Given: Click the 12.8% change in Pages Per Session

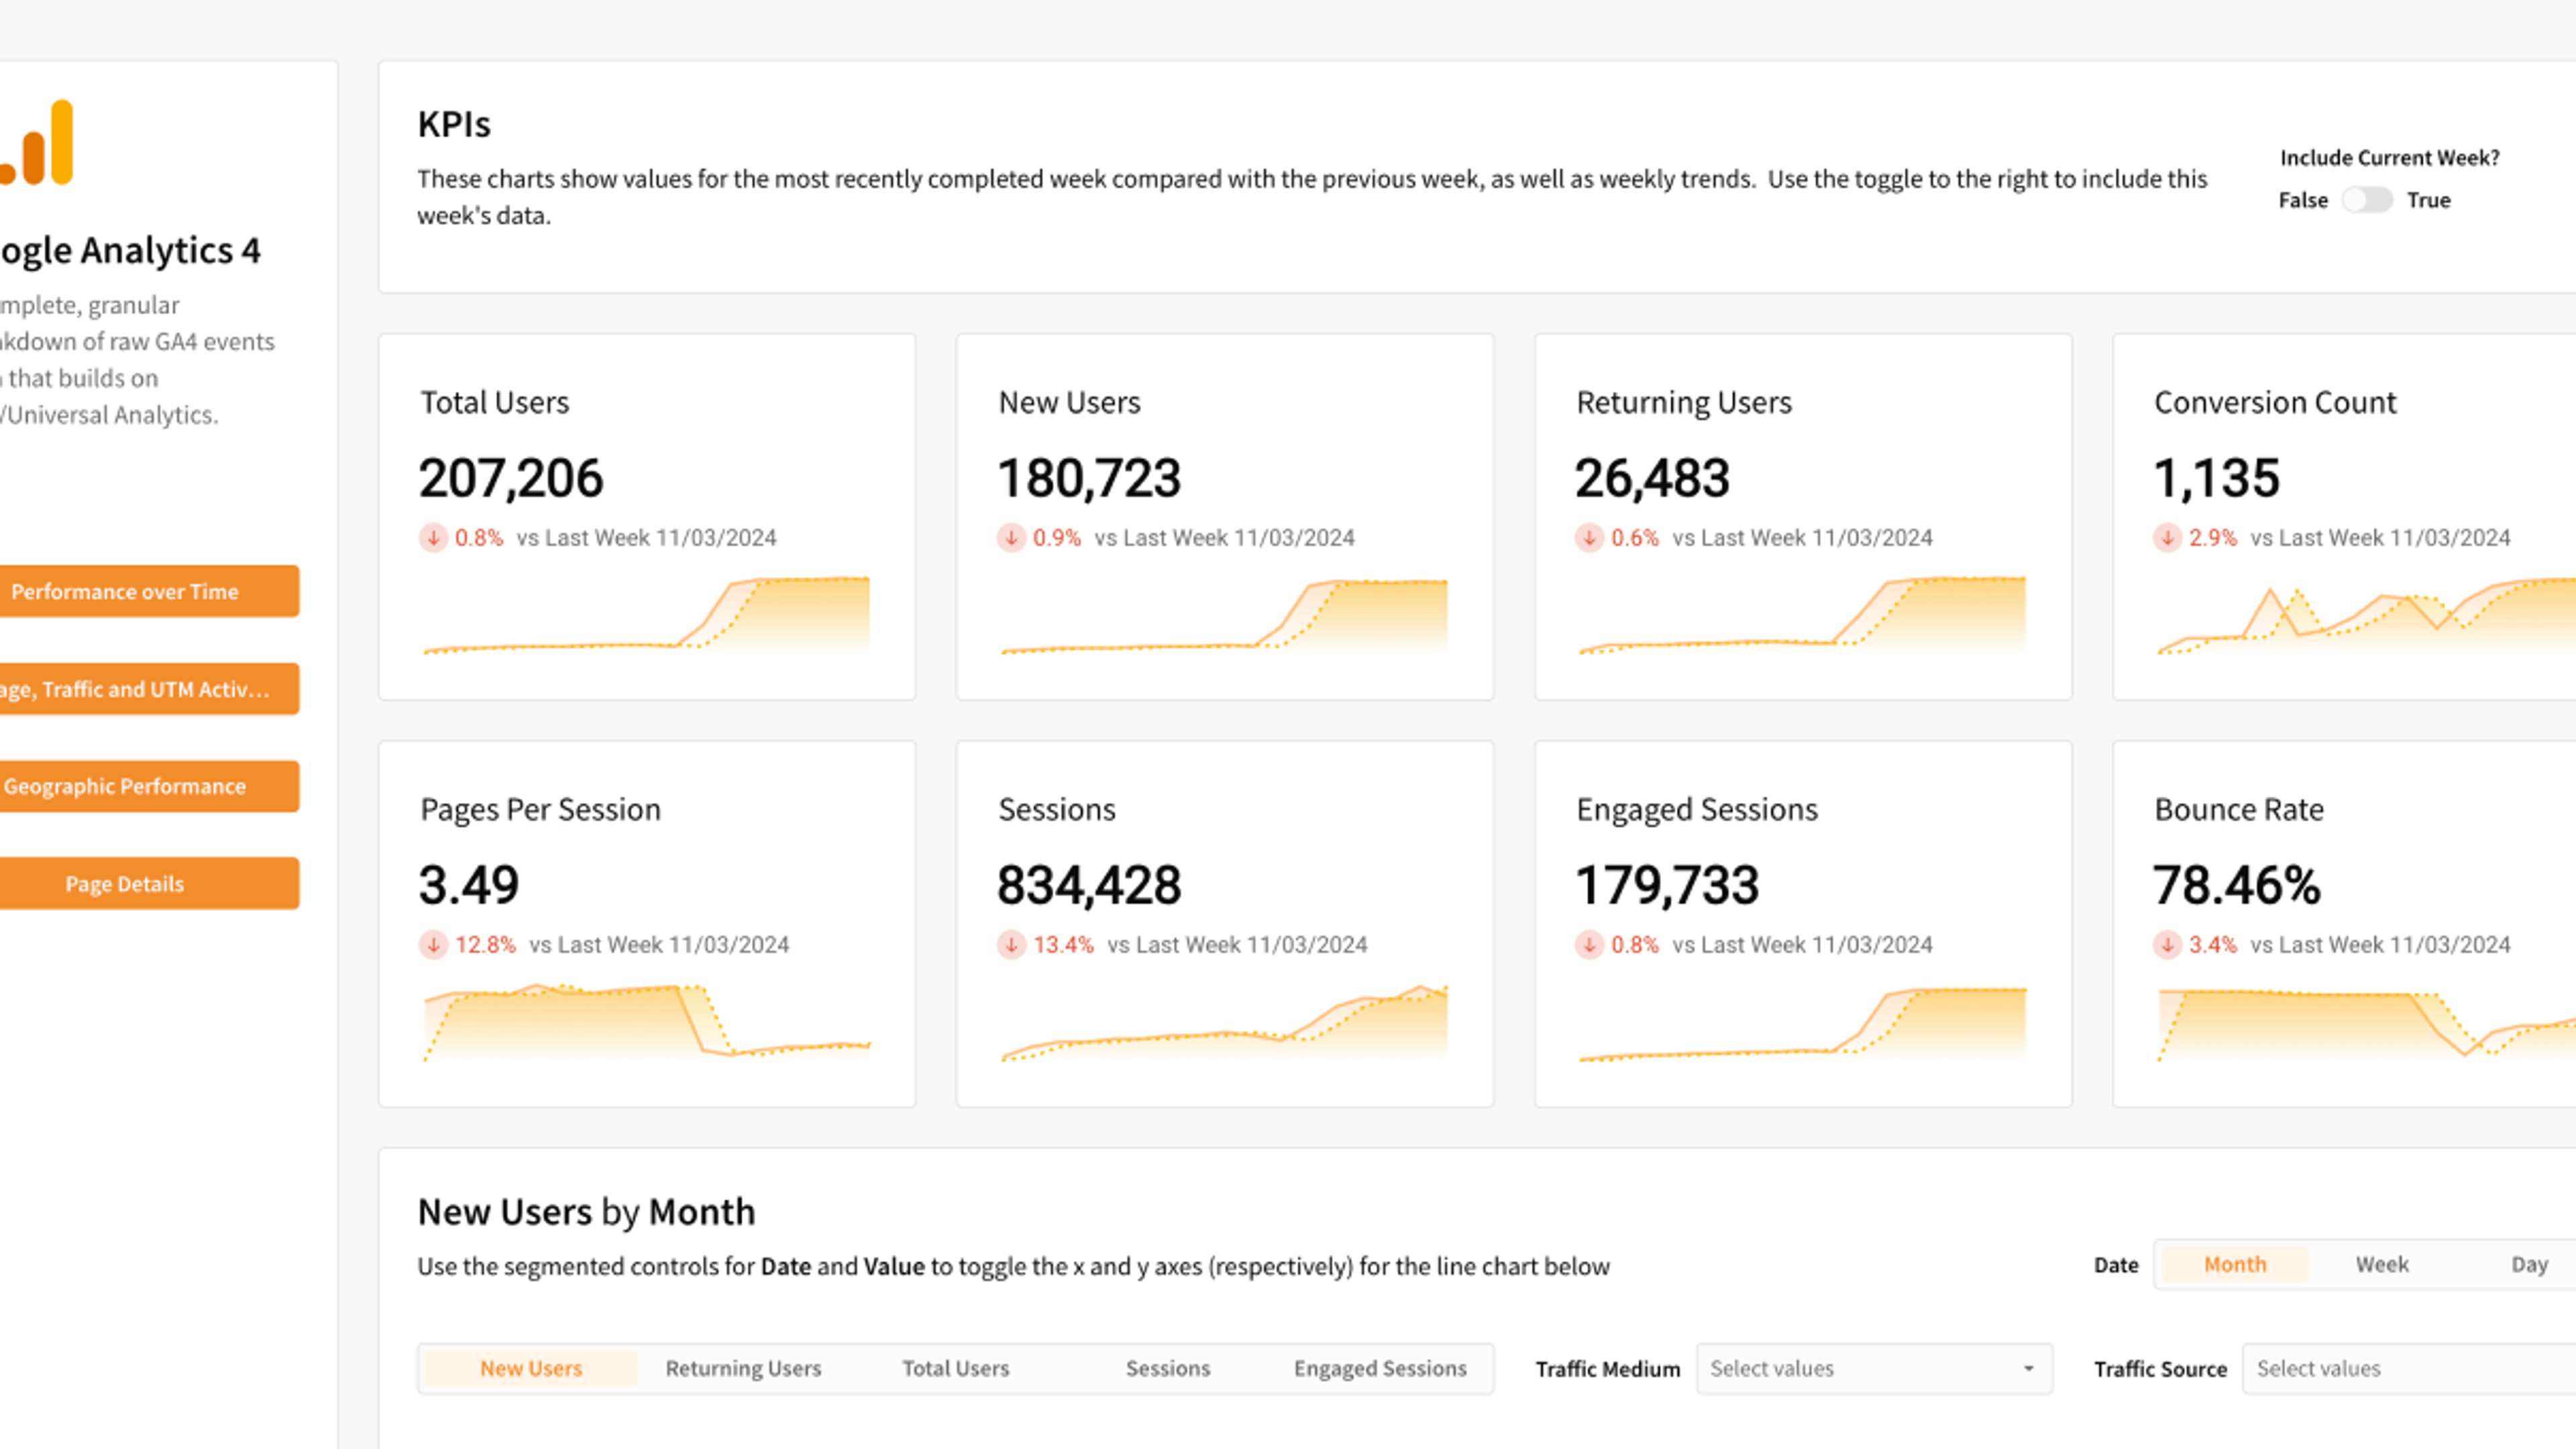Looking at the screenshot, I should pyautogui.click(x=485, y=945).
